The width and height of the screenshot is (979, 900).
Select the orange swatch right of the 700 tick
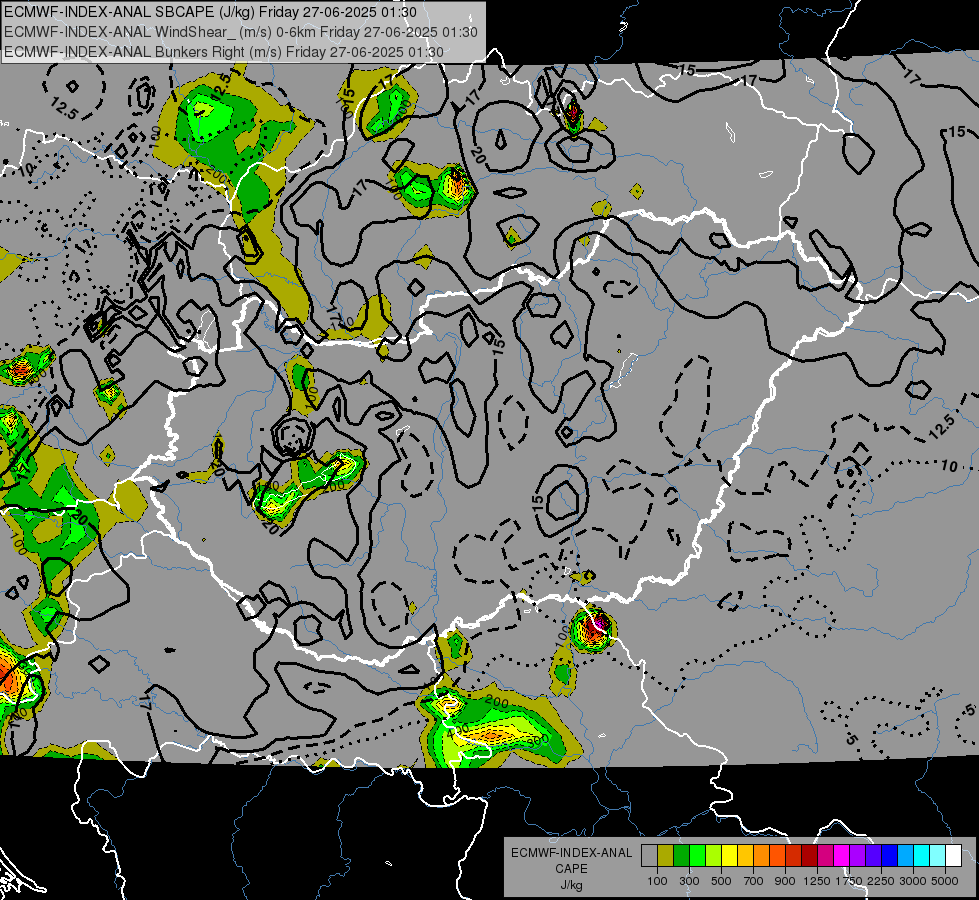pos(762,856)
